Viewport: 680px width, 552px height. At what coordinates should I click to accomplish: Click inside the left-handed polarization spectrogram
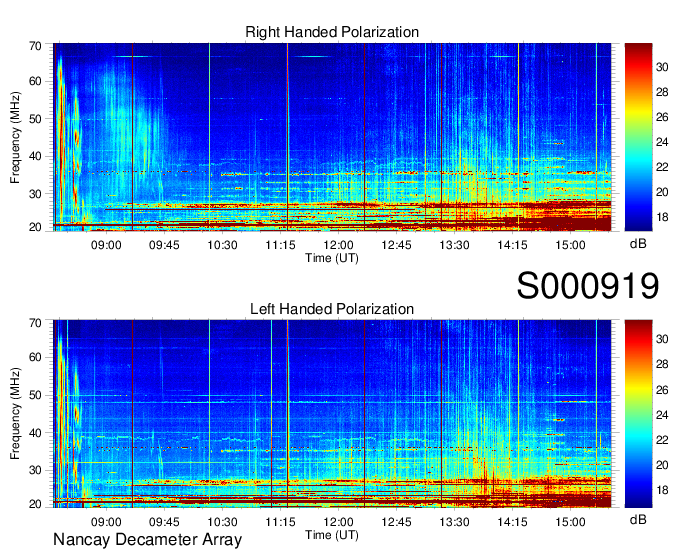coord(332,414)
